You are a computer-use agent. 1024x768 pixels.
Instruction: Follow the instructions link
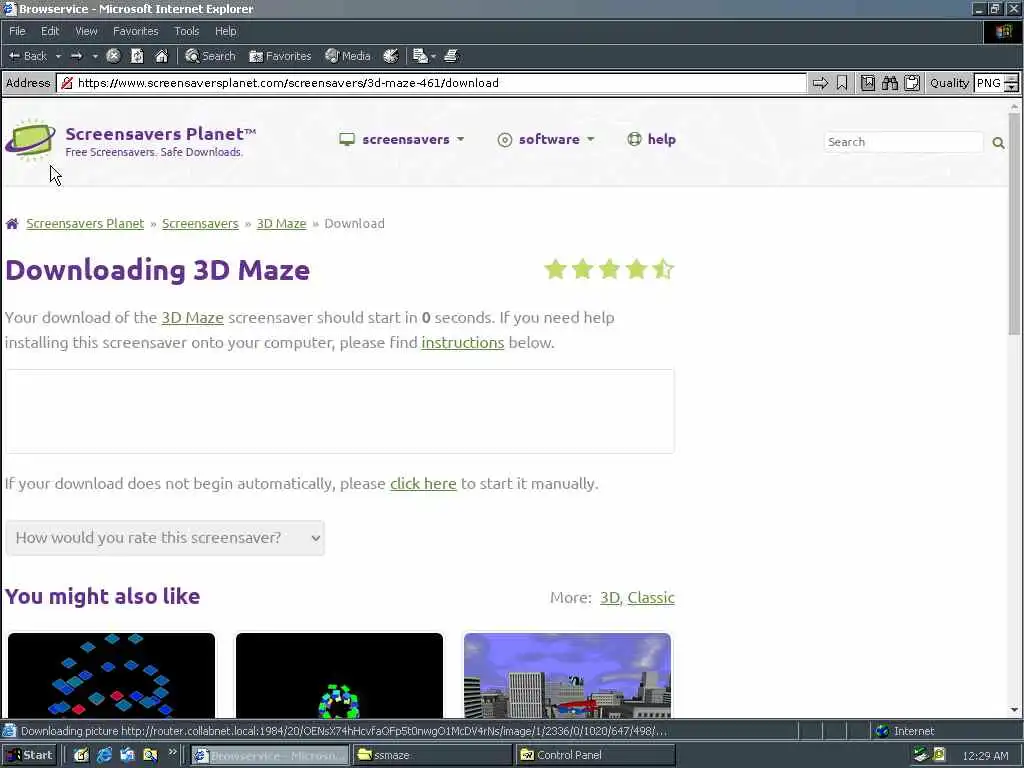click(462, 342)
